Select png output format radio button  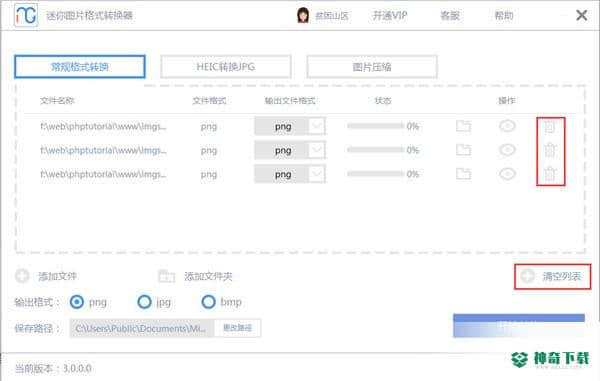point(77,302)
